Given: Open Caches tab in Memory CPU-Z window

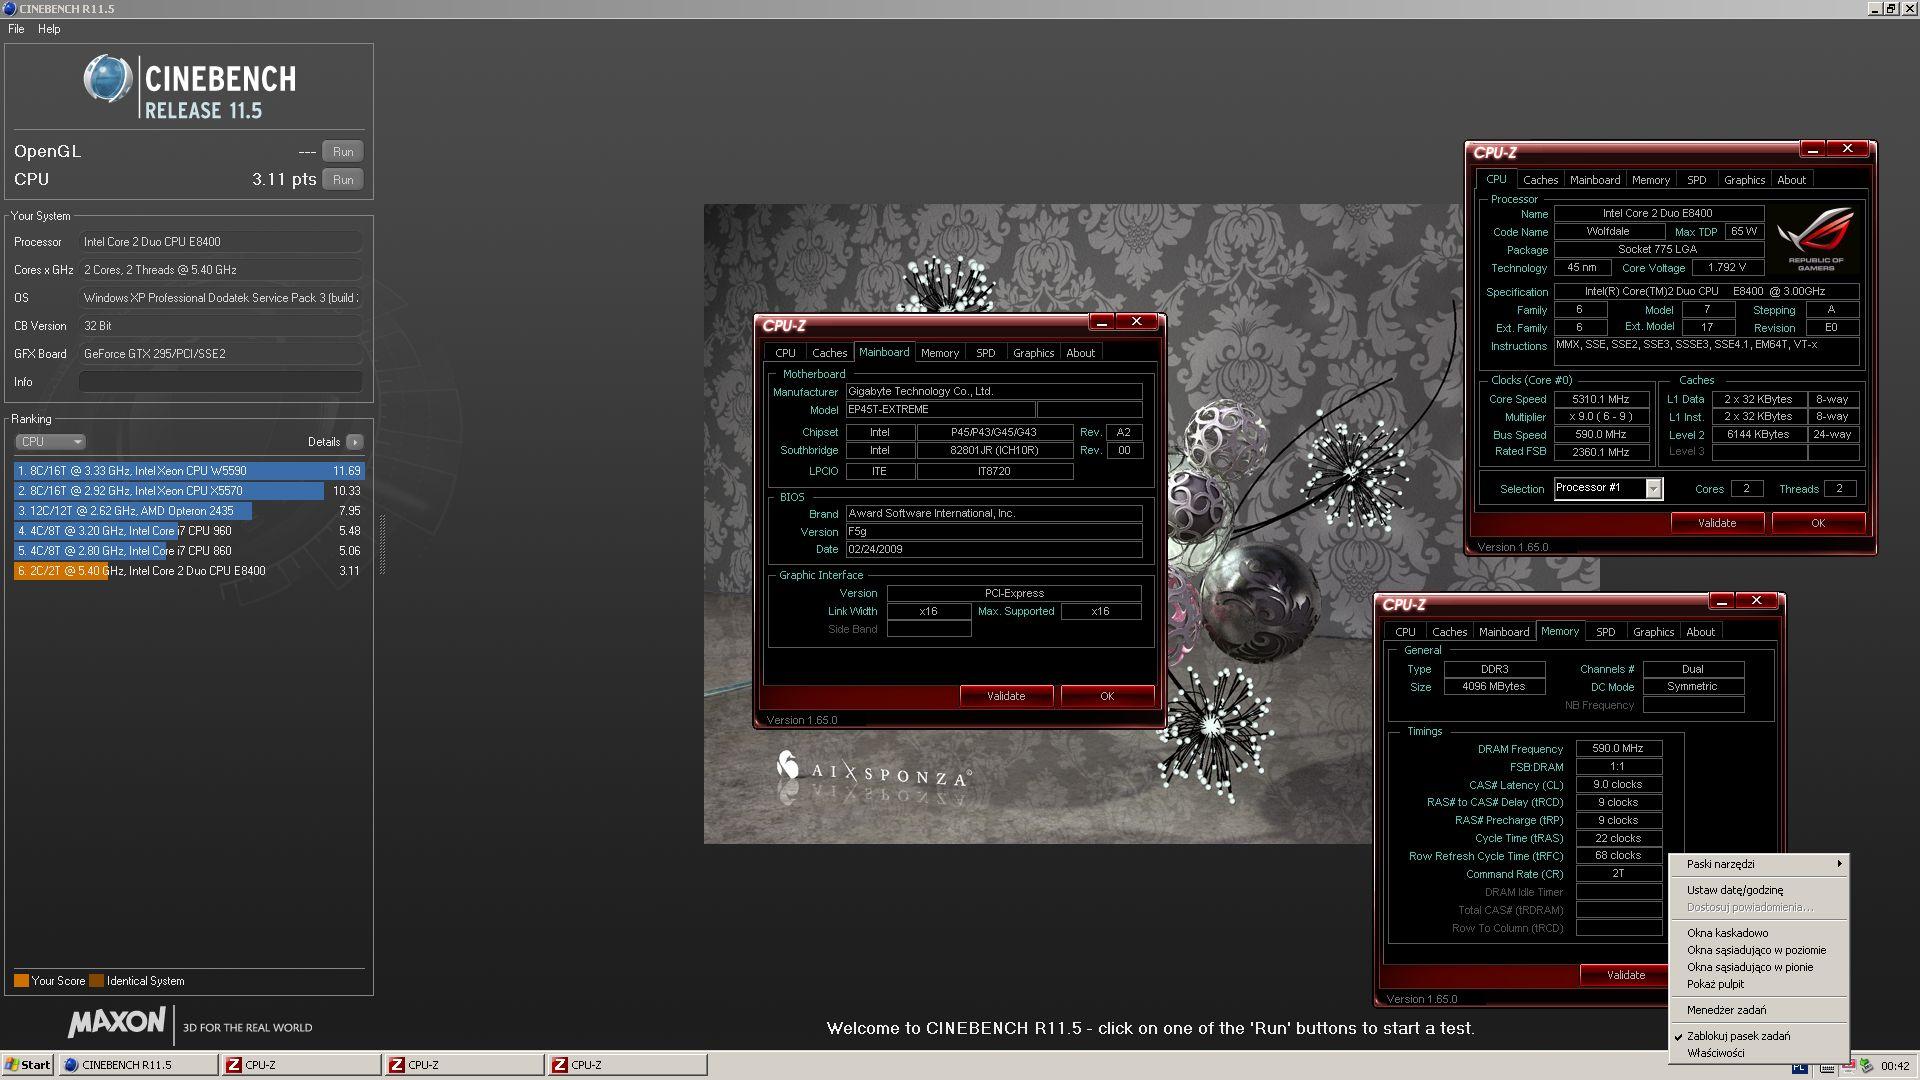Looking at the screenshot, I should 1449,632.
